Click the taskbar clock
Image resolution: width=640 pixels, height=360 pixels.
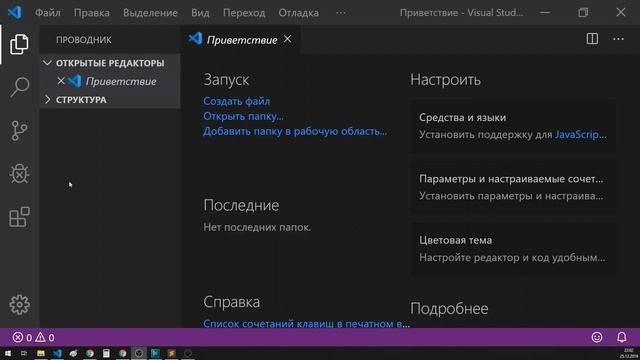[629, 353]
